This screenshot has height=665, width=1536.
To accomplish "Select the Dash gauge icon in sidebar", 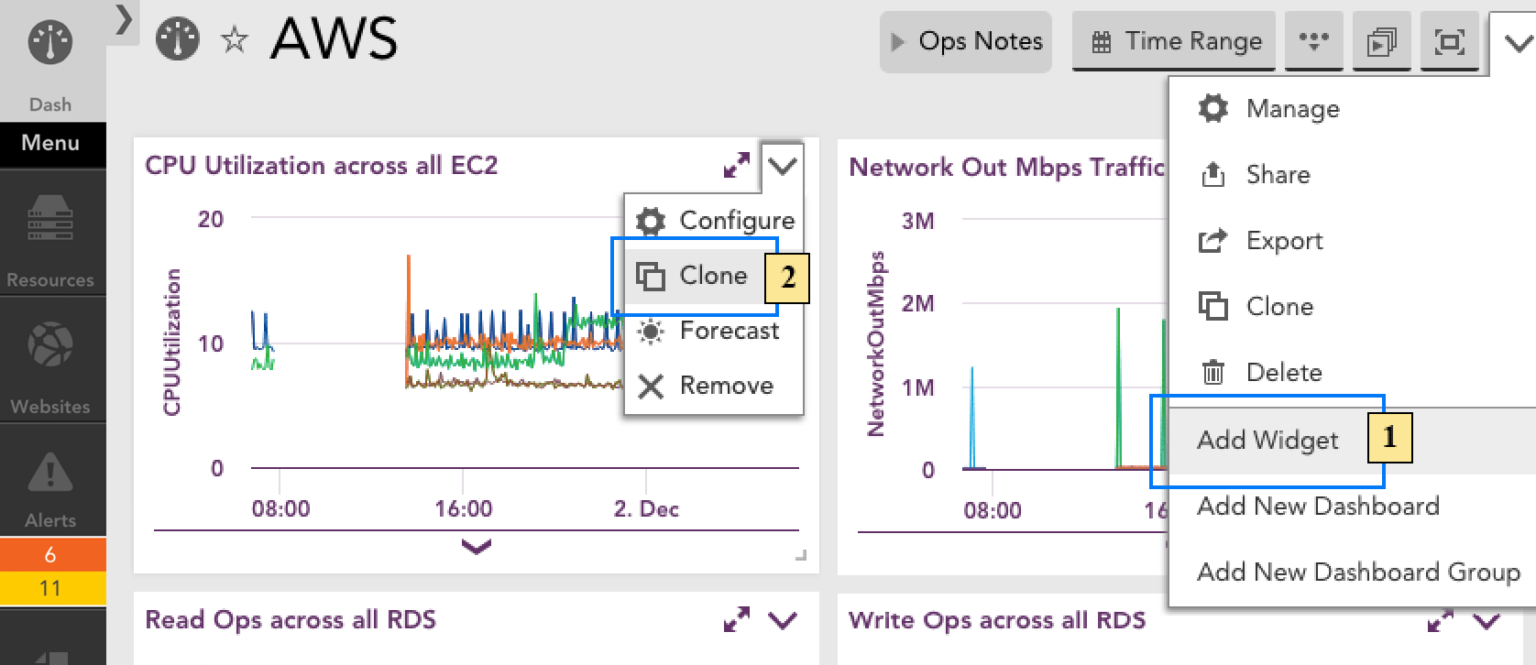I will point(49,42).
